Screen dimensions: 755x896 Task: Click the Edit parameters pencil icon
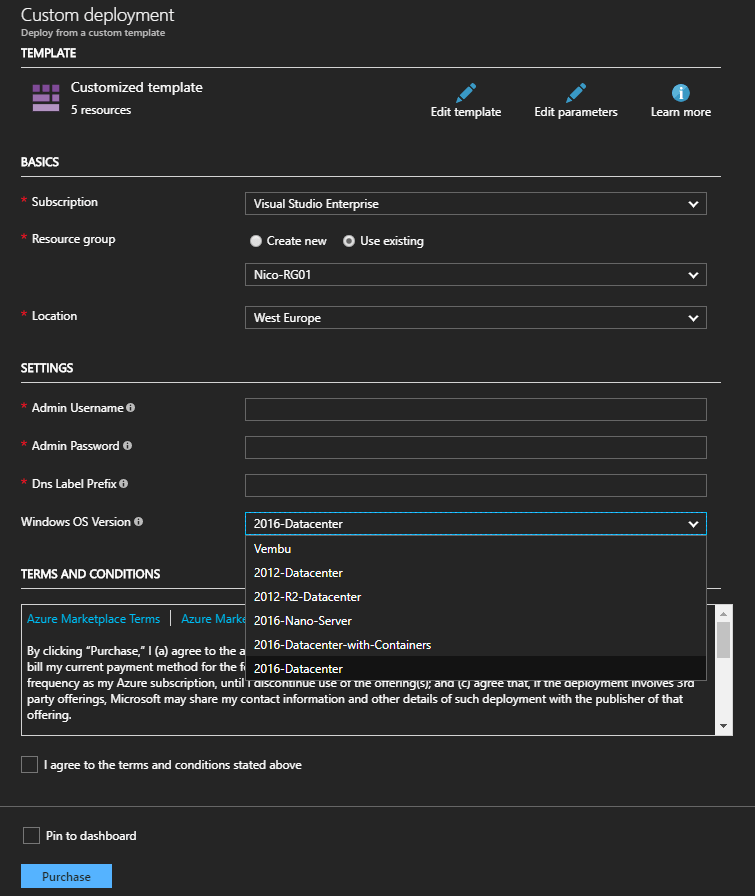[576, 93]
